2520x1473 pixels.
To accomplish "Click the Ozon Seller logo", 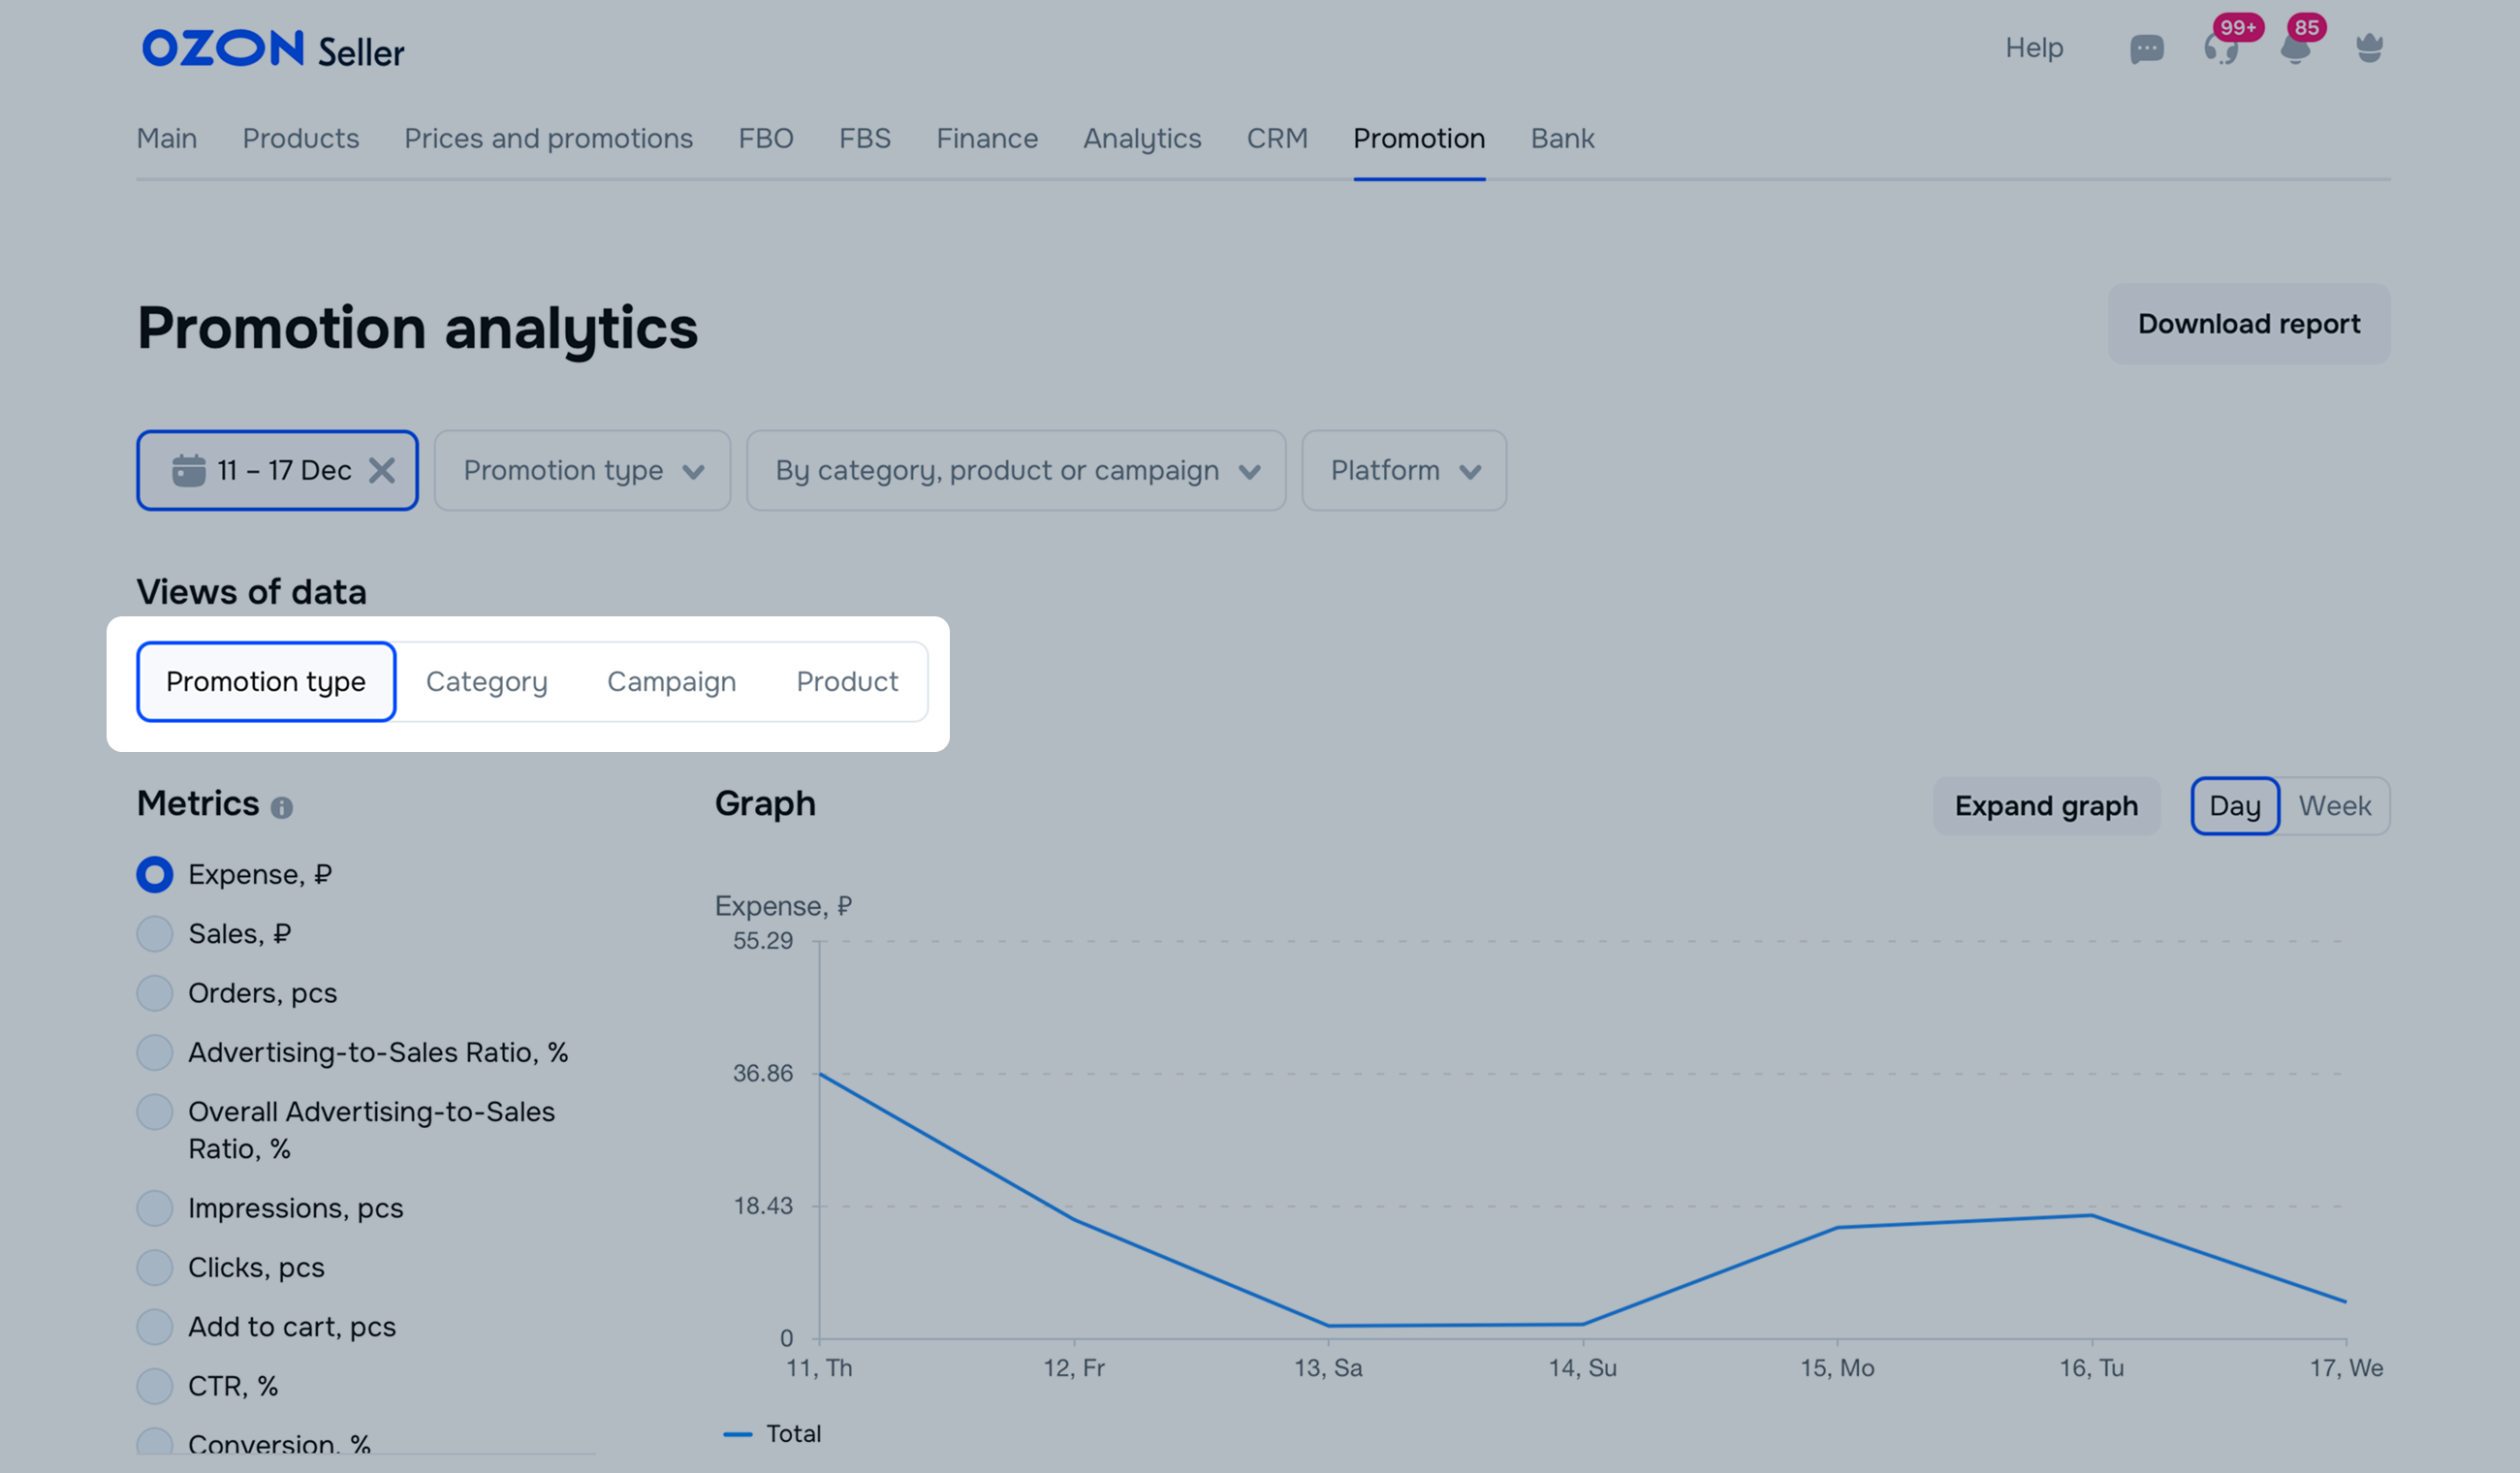I will click(x=273, y=49).
